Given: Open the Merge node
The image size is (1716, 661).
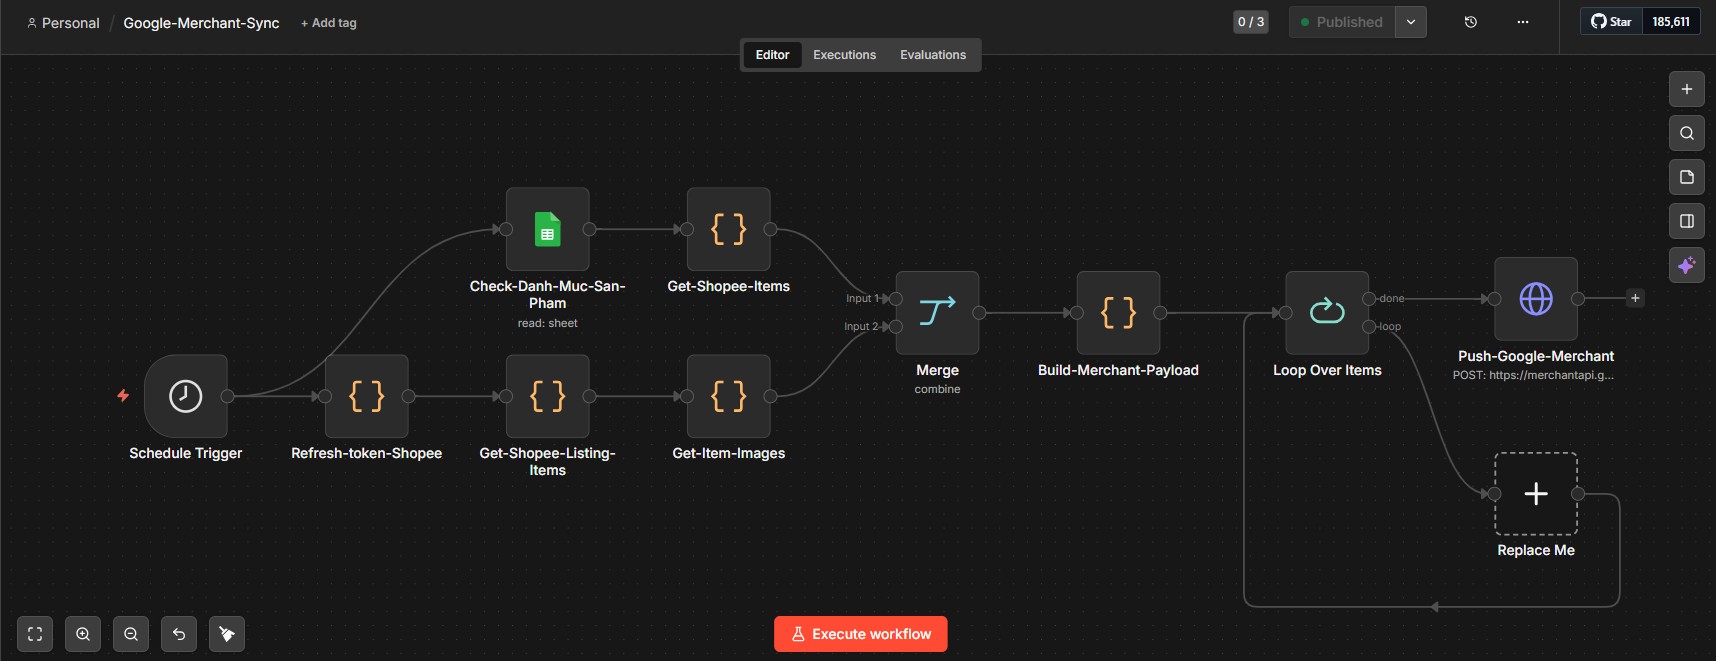Looking at the screenshot, I should pyautogui.click(x=938, y=313).
